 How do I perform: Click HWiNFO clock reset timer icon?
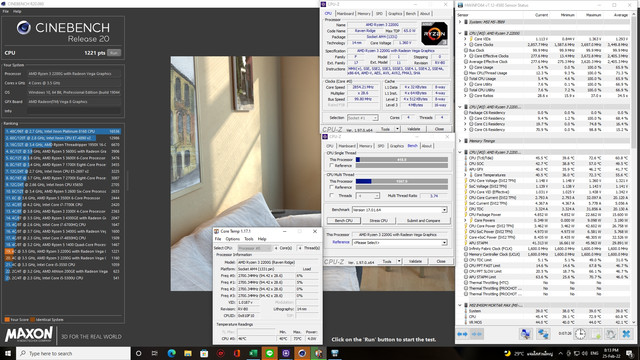(580, 334)
